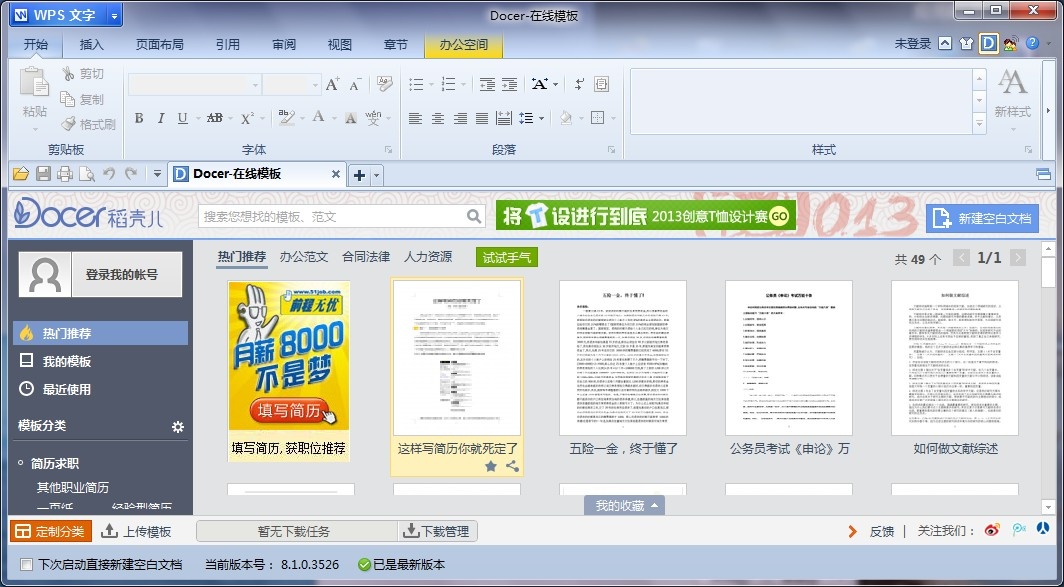Open the 五险一金，终于懂了 template thumbnail
Viewport: 1064px width, 587px height.
(x=623, y=358)
